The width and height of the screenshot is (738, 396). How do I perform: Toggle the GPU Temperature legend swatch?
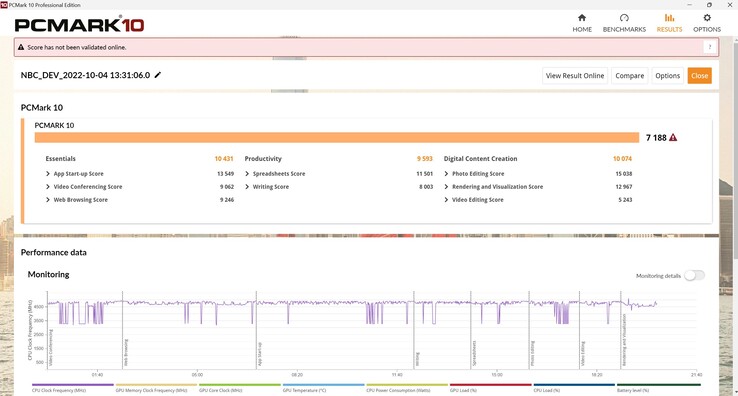[x=323, y=385]
